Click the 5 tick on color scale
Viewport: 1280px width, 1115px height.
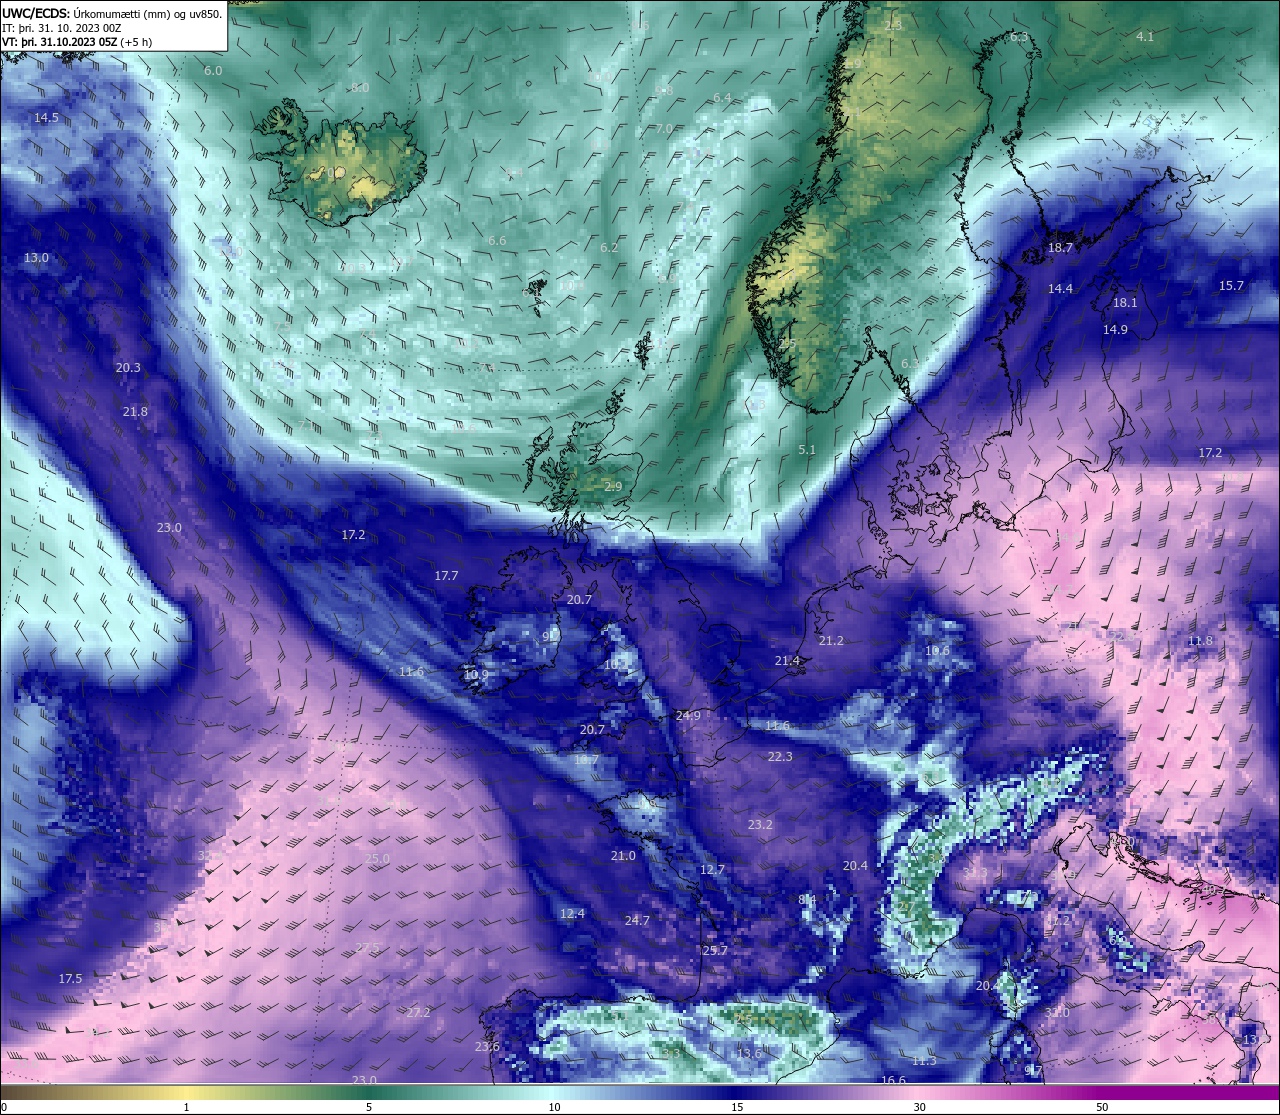369,1107
